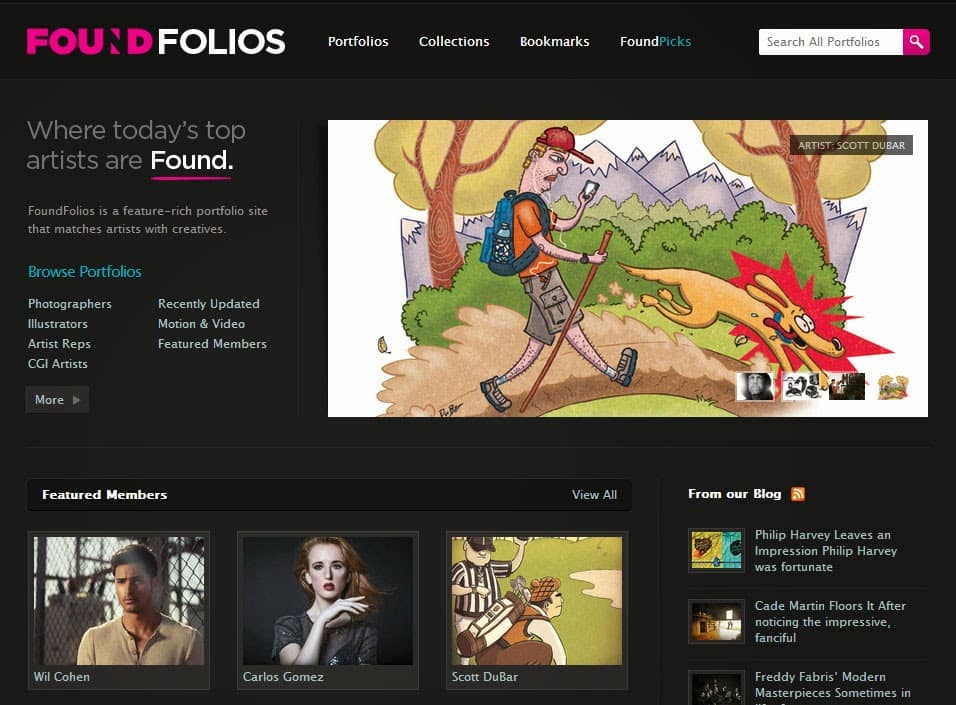Image resolution: width=956 pixels, height=705 pixels.
Task: Open Wil Cohen's featured member photo
Action: pos(119,601)
